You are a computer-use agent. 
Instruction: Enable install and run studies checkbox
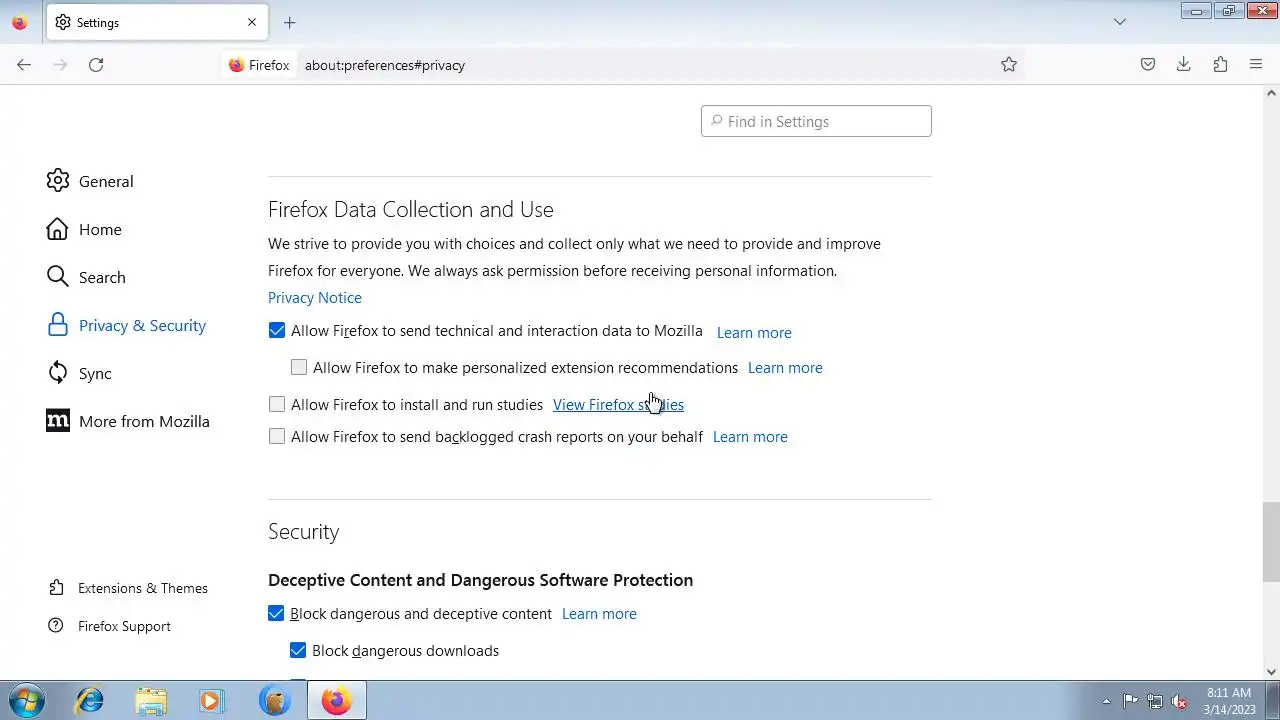277,404
